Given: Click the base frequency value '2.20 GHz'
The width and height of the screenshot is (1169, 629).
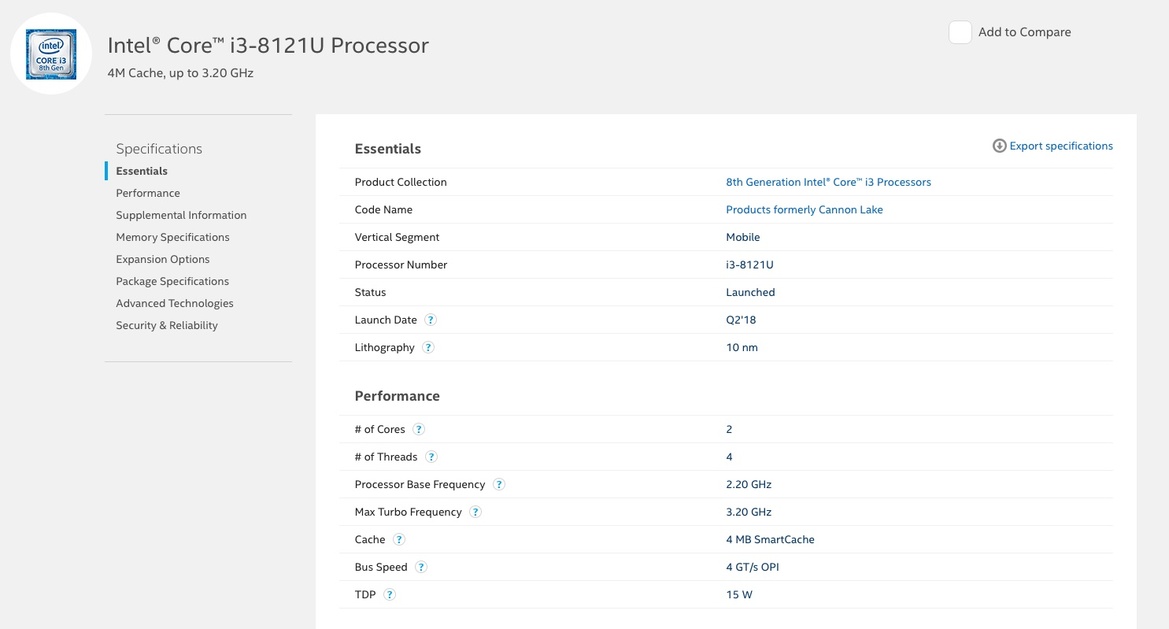Looking at the screenshot, I should (x=749, y=484).
